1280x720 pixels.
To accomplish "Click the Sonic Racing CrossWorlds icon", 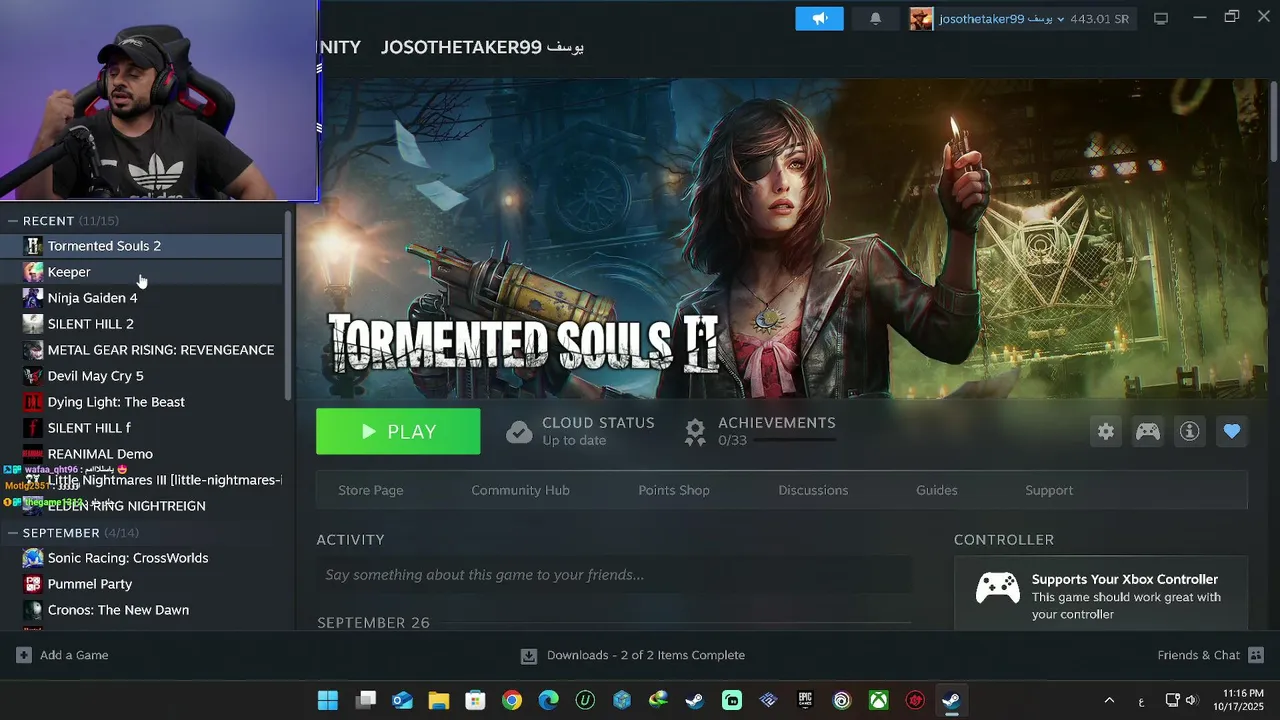I will click(33, 558).
